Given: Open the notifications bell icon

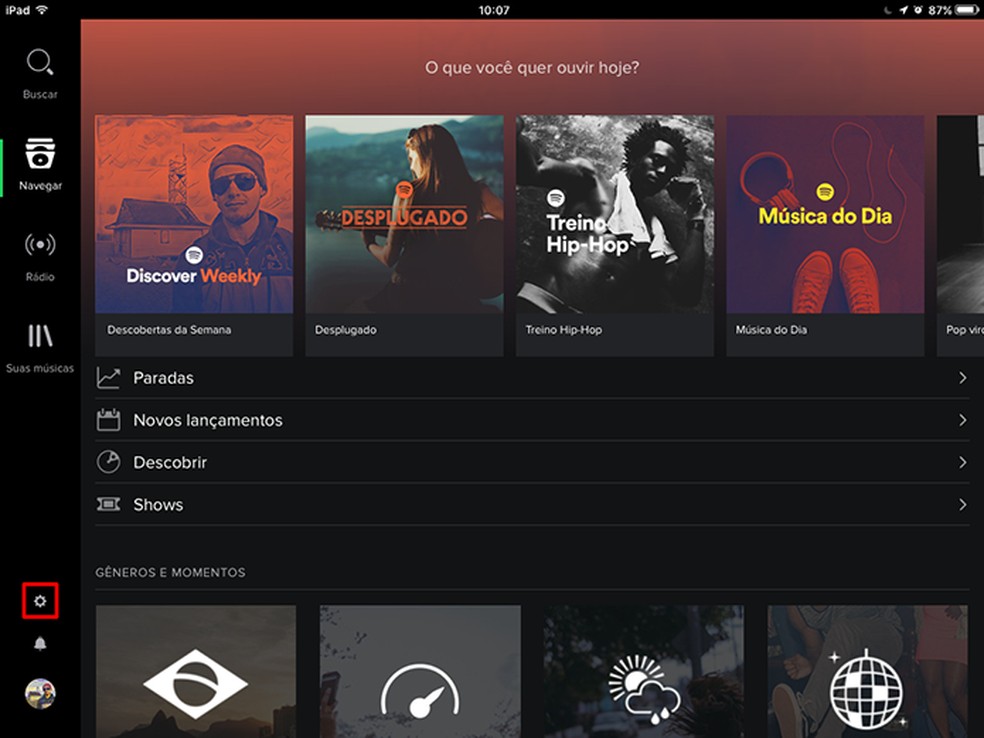Looking at the screenshot, I should click(39, 644).
